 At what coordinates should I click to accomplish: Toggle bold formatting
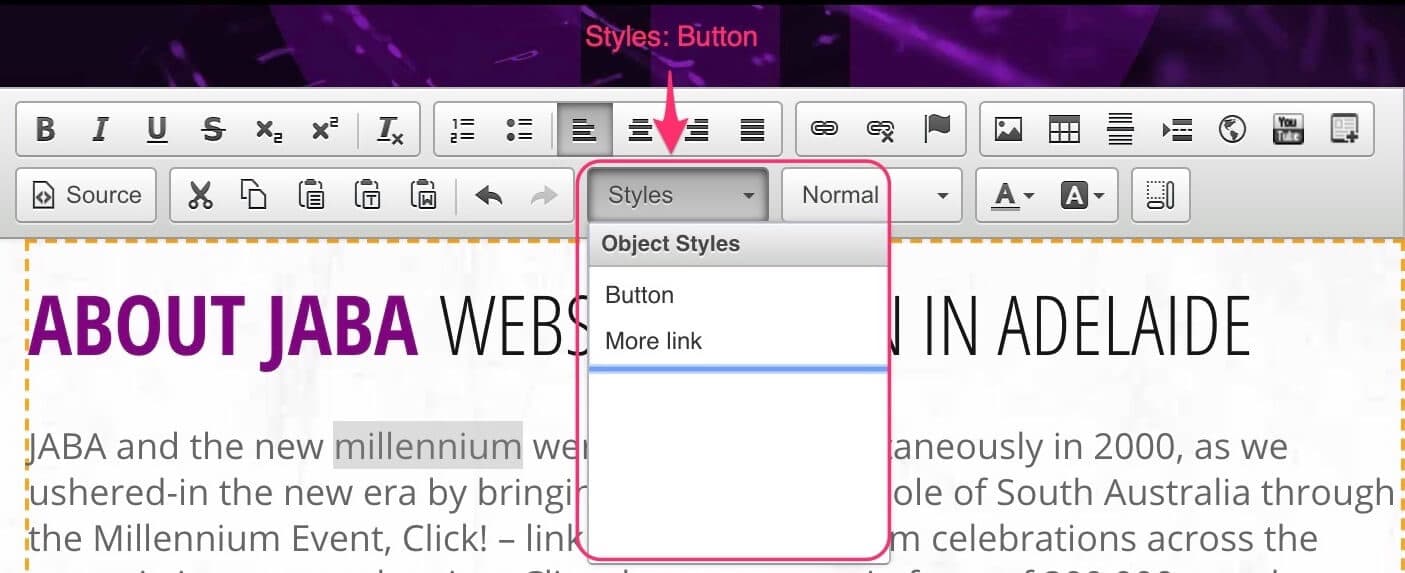coord(45,129)
